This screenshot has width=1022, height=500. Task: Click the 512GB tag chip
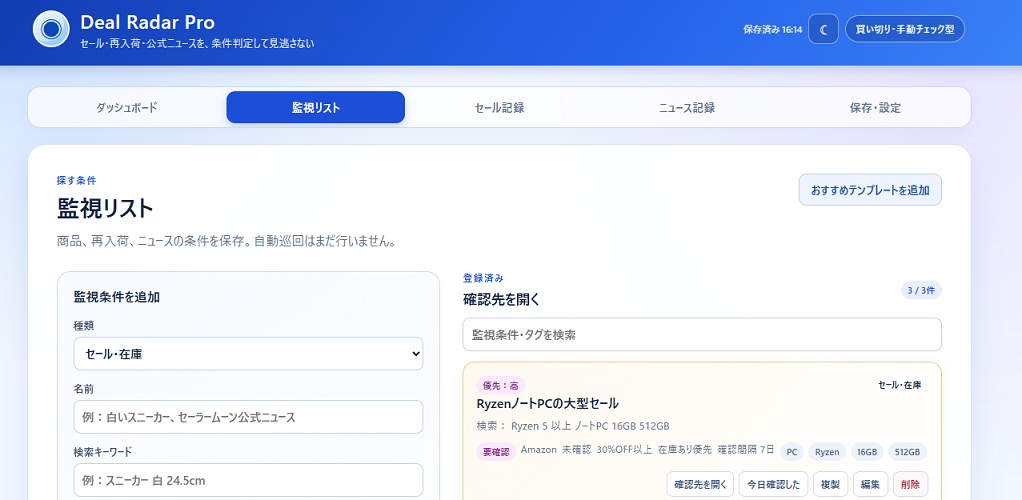click(x=907, y=452)
